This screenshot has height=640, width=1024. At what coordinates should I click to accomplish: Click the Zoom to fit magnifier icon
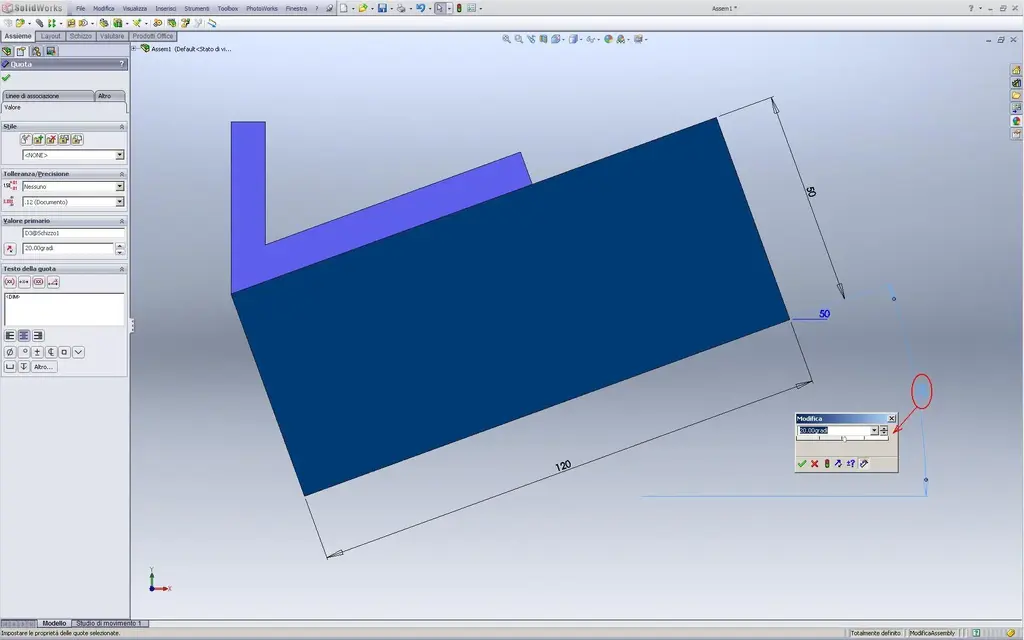506,39
